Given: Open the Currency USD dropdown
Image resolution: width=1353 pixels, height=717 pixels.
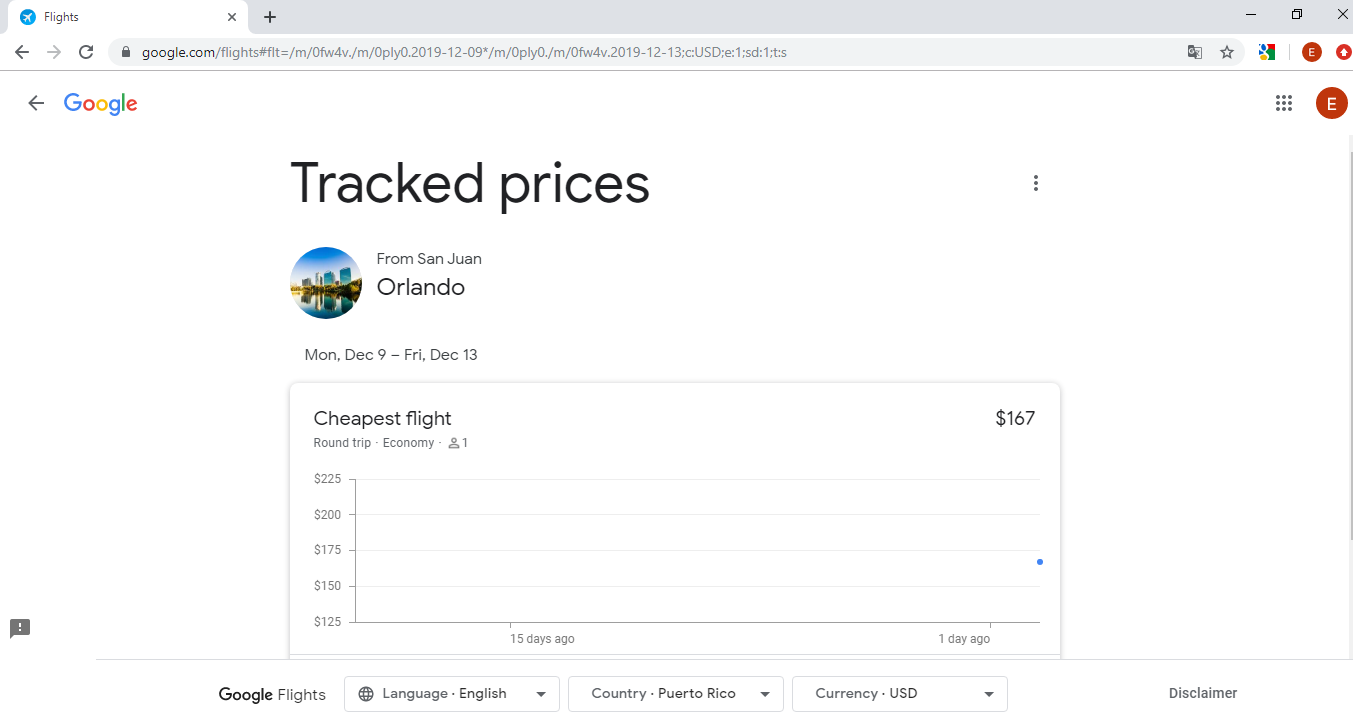Looking at the screenshot, I should [900, 694].
